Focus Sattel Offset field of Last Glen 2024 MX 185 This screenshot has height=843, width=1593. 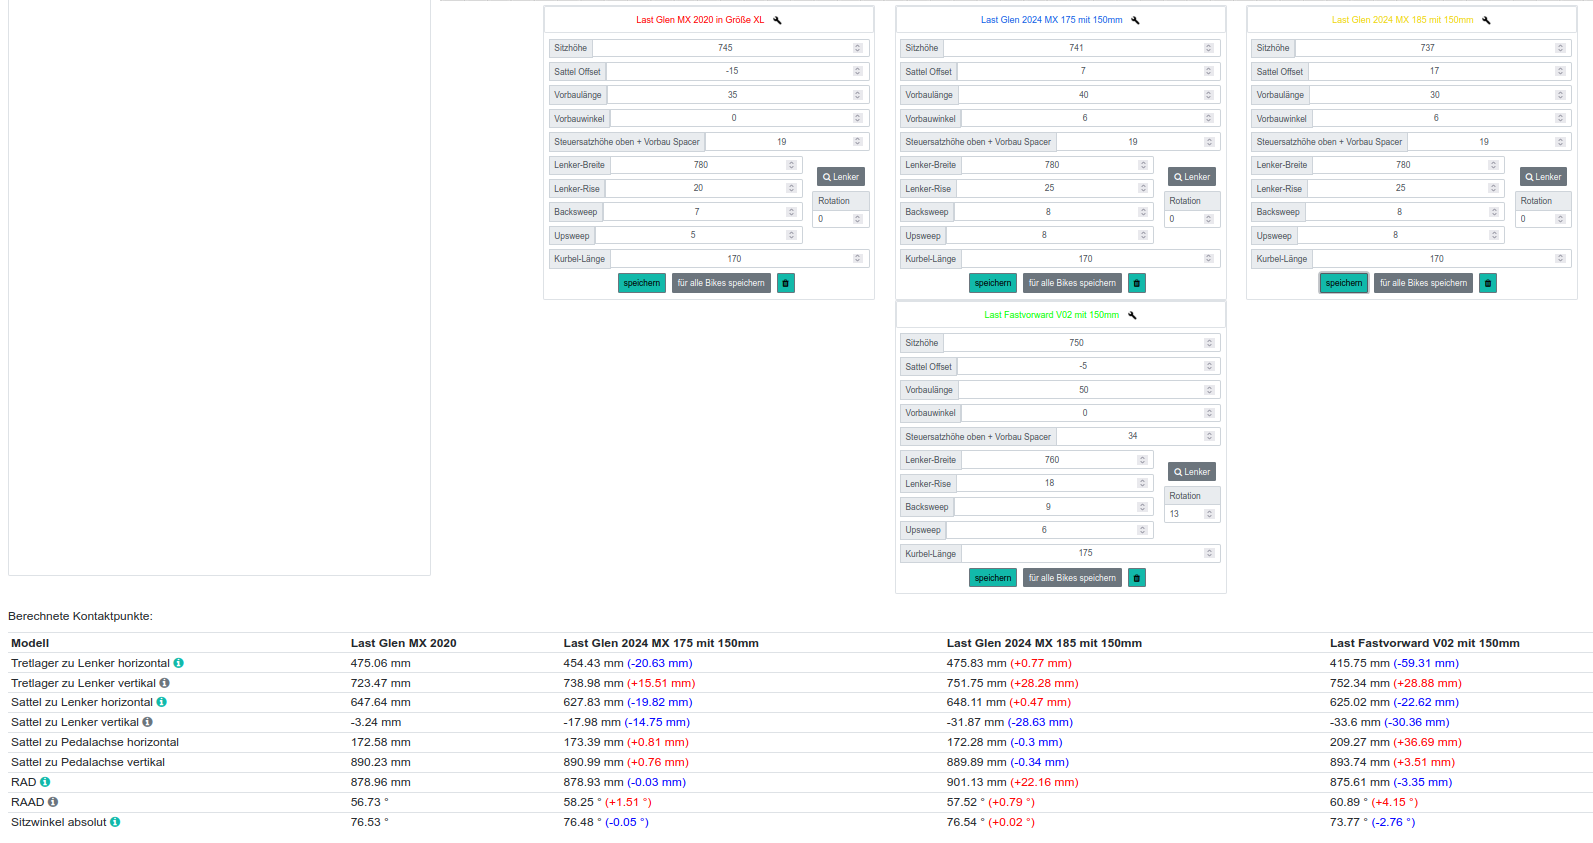(x=1440, y=71)
